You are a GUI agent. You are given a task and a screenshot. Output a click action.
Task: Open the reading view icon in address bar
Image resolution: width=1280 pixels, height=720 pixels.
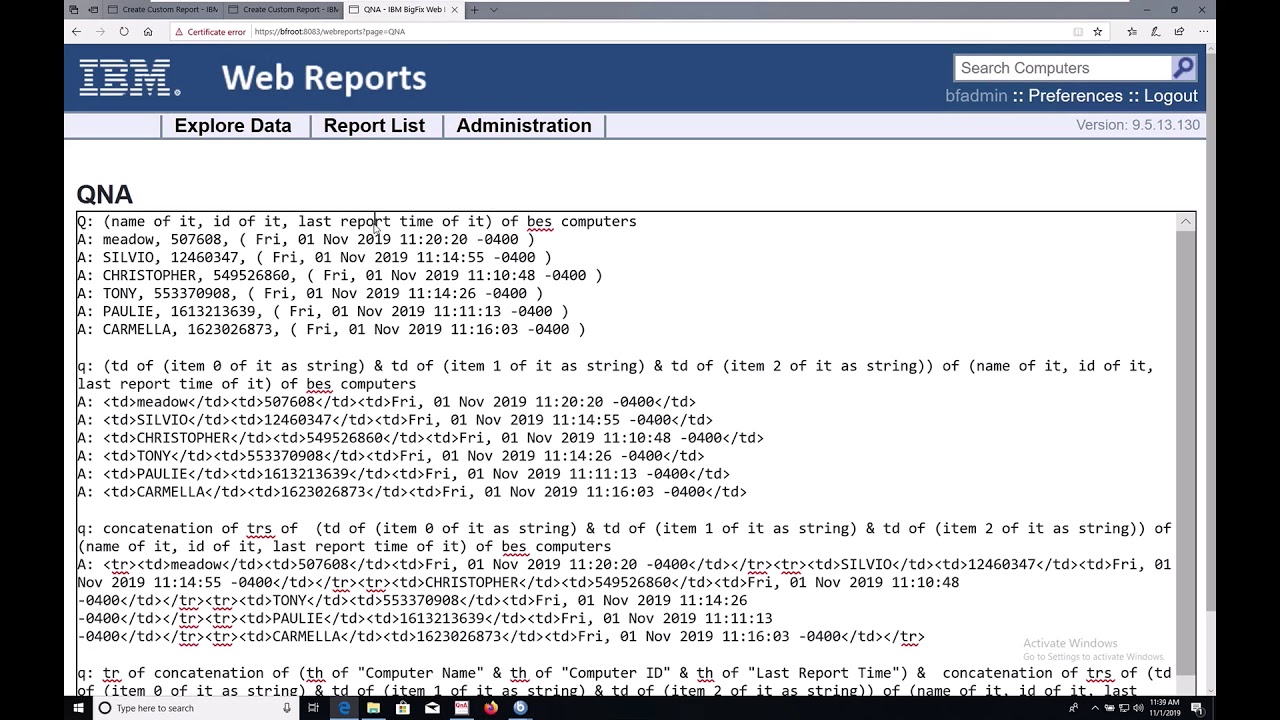[x=1078, y=31]
